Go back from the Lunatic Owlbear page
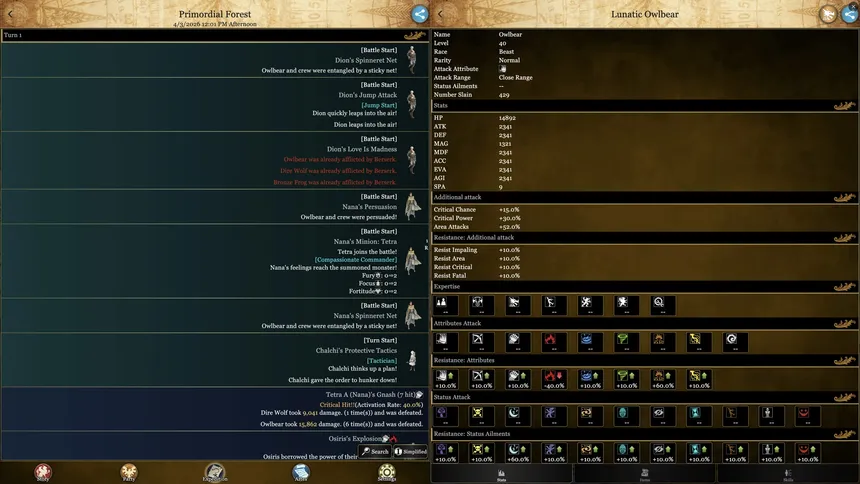The width and height of the screenshot is (860, 484). 440,14
